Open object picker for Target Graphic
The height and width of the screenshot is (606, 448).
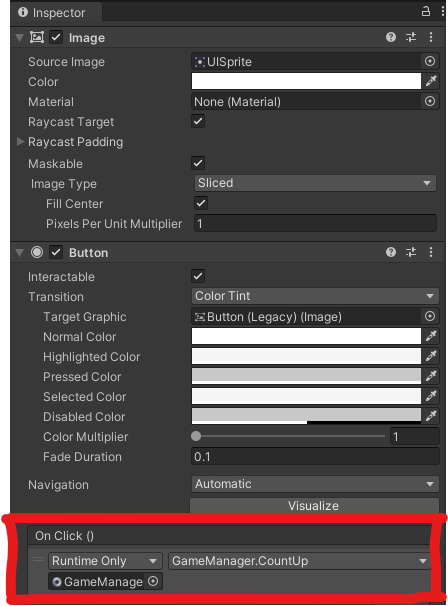[x=430, y=316]
